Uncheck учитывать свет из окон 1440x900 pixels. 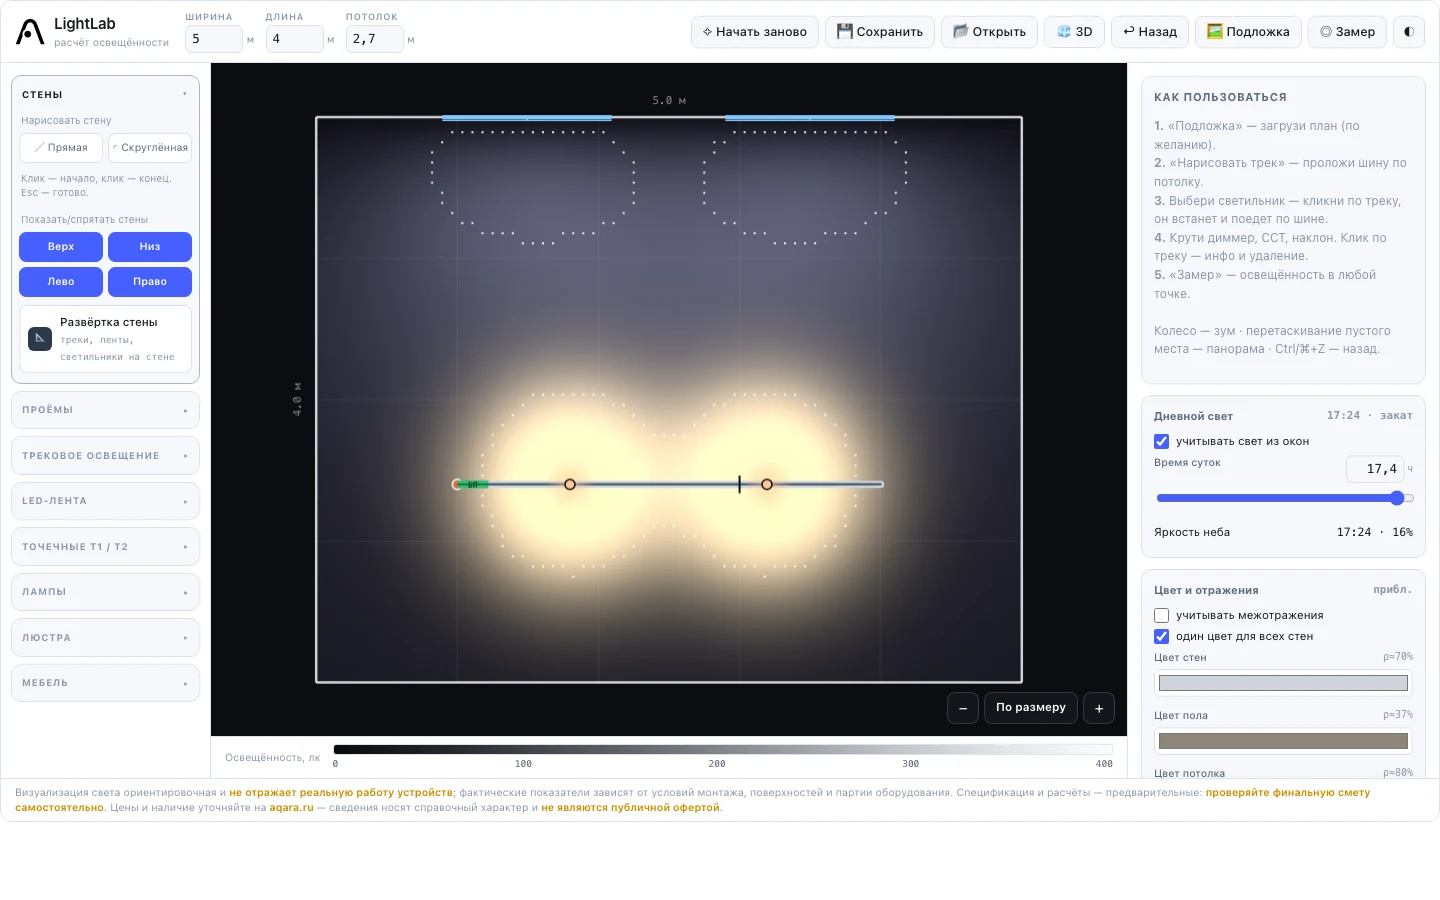[1161, 441]
